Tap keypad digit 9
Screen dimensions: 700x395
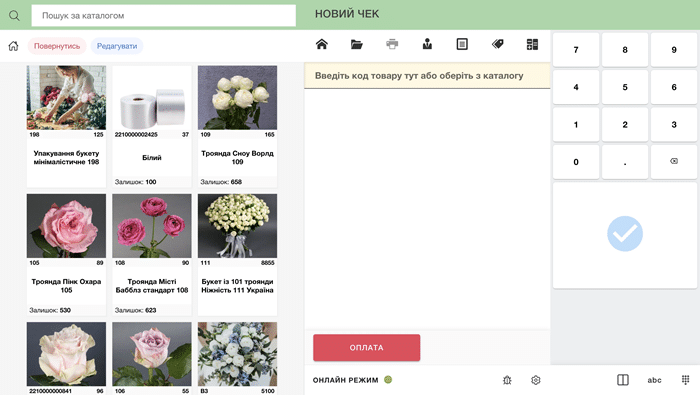[674, 50]
